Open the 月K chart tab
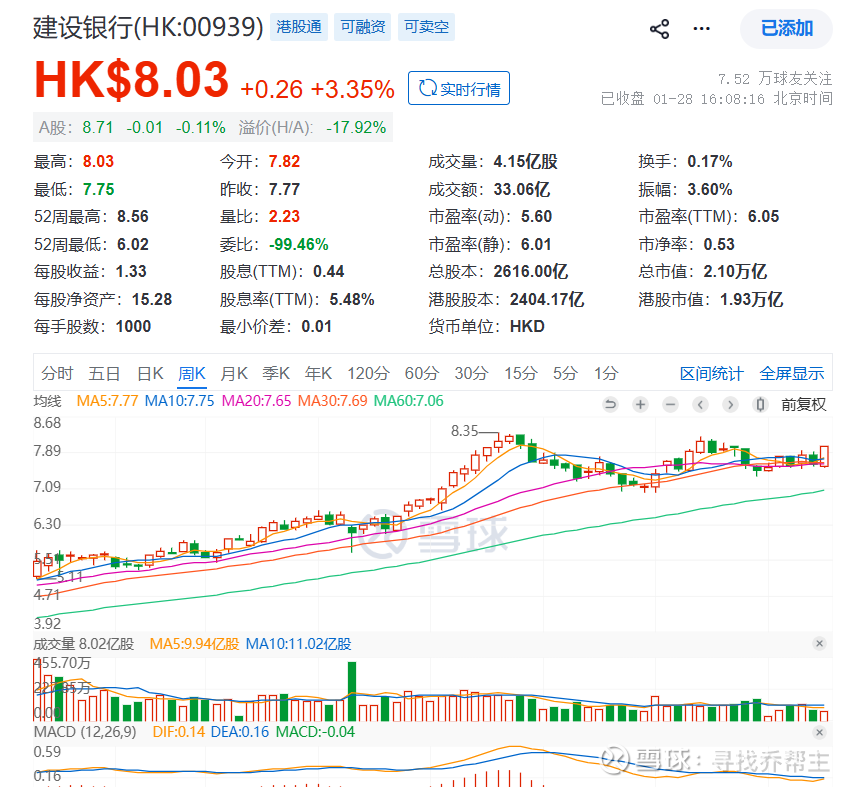Viewport: 855px width, 787px height. click(x=234, y=374)
